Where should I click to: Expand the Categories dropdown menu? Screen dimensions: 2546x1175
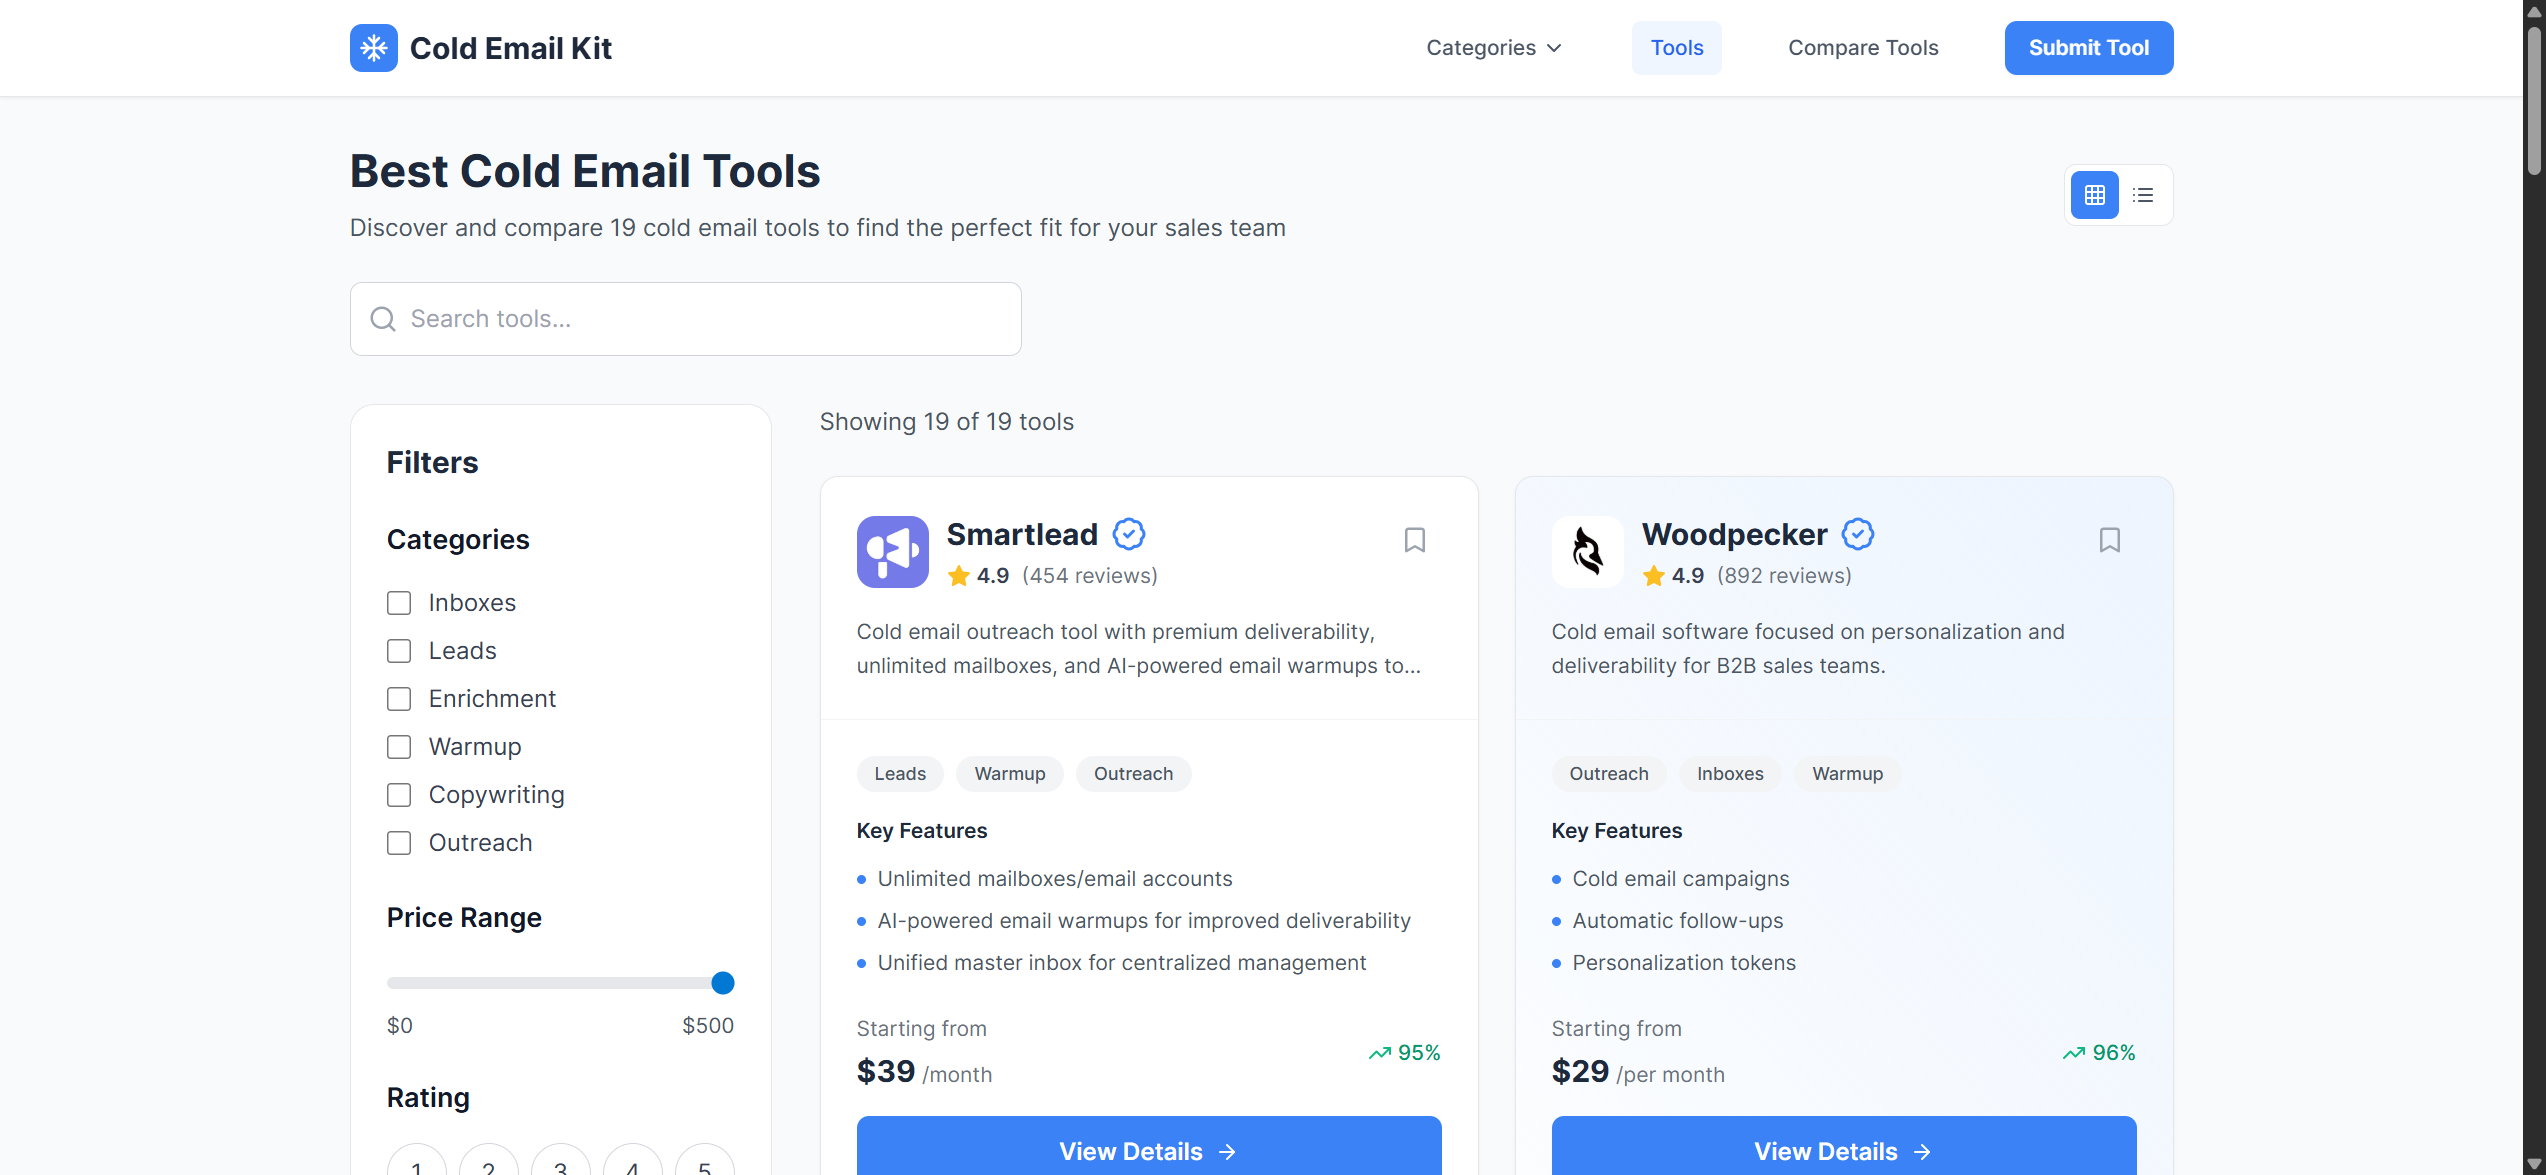(x=1493, y=48)
